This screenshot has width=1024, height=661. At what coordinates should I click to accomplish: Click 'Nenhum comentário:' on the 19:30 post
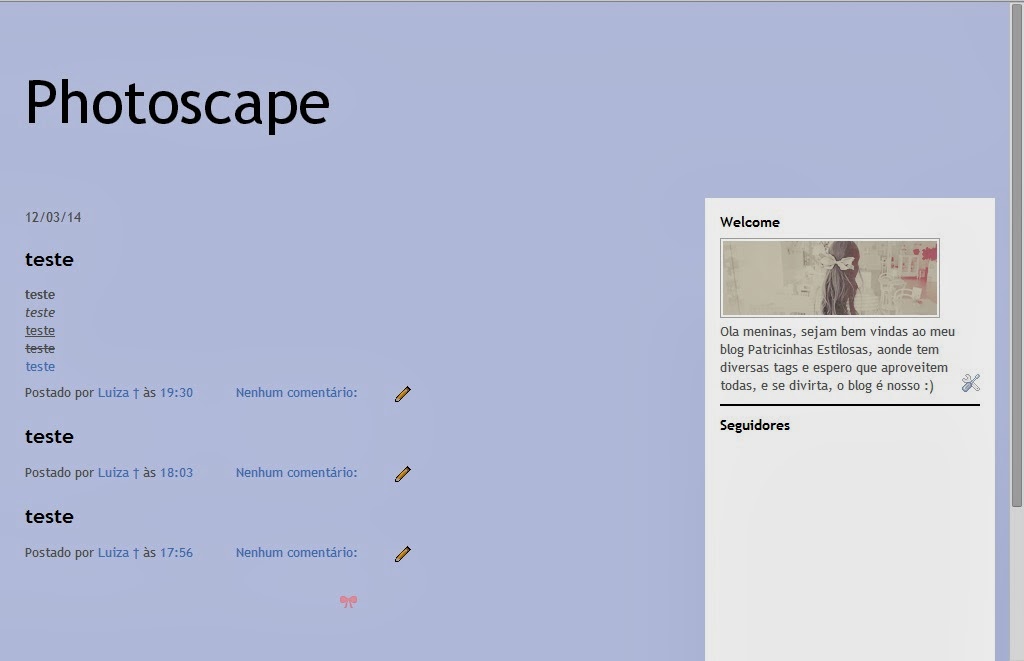pyautogui.click(x=296, y=393)
